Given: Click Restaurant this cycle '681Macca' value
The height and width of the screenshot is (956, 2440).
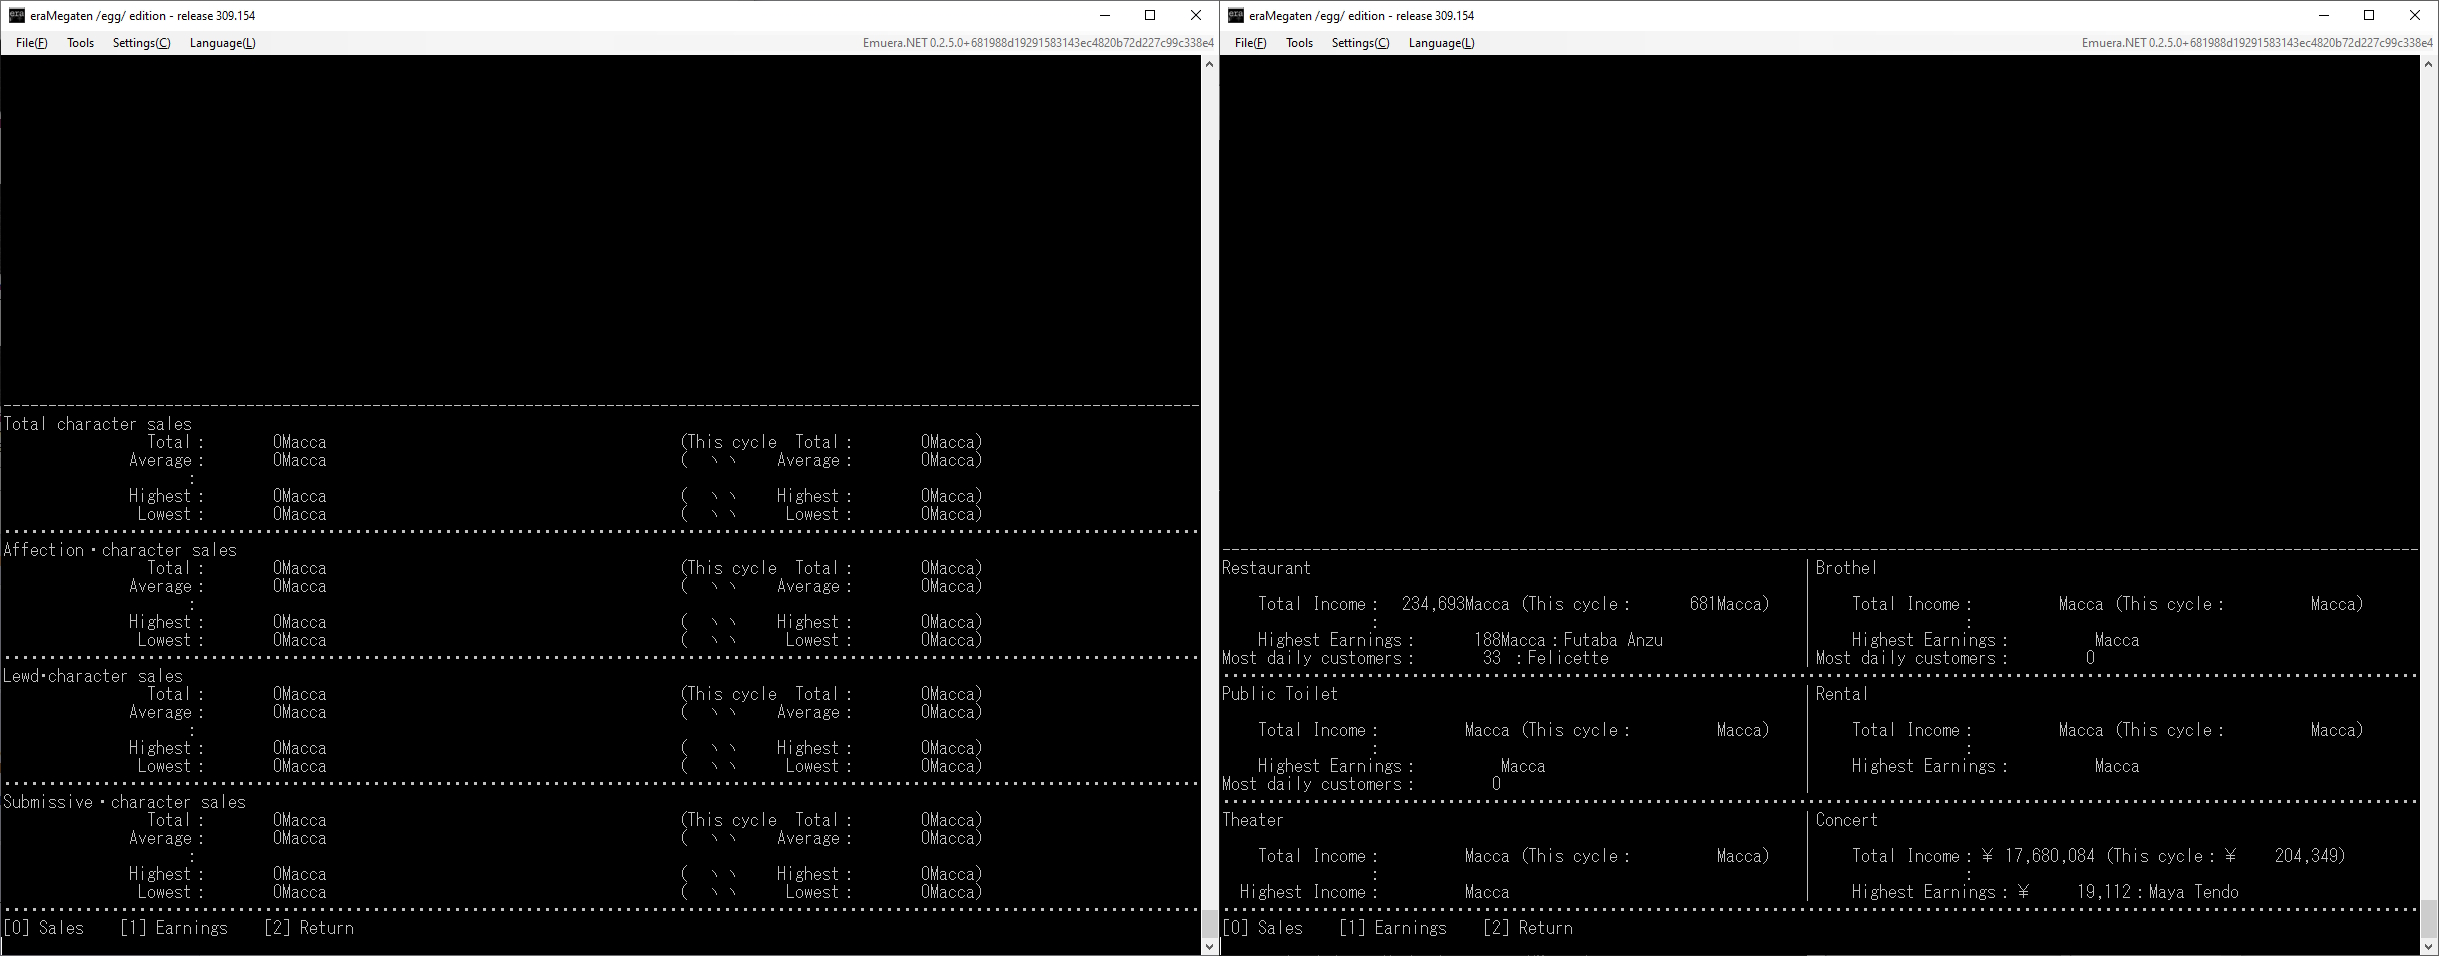Looking at the screenshot, I should [x=1725, y=604].
